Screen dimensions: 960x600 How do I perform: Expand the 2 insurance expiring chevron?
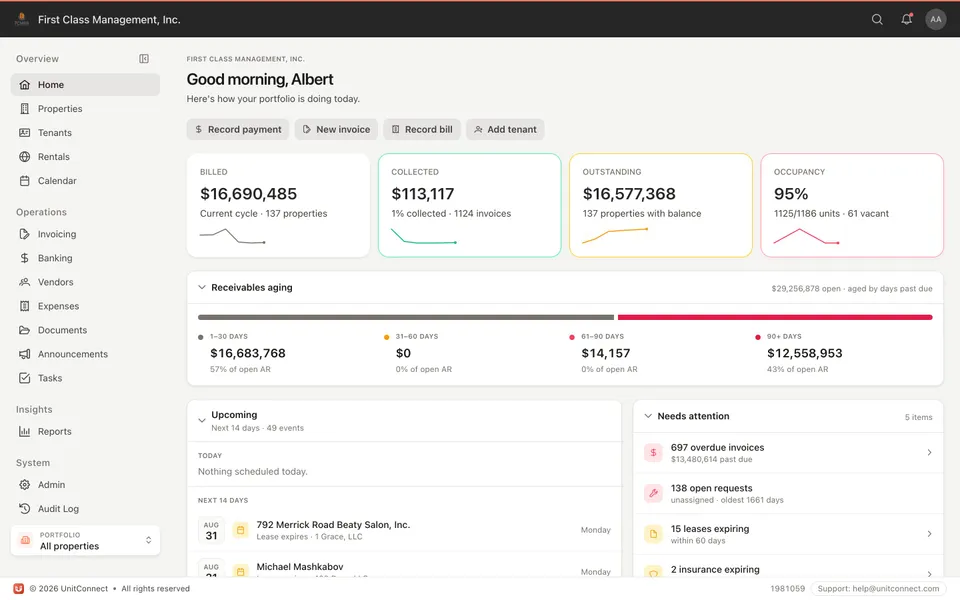(929, 574)
